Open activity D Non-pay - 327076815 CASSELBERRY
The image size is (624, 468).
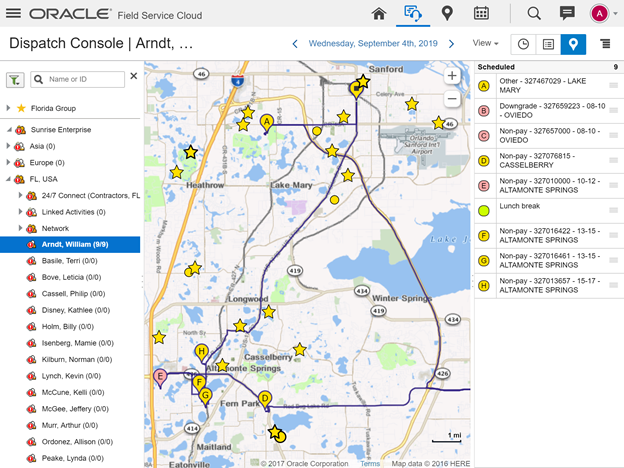(x=549, y=160)
